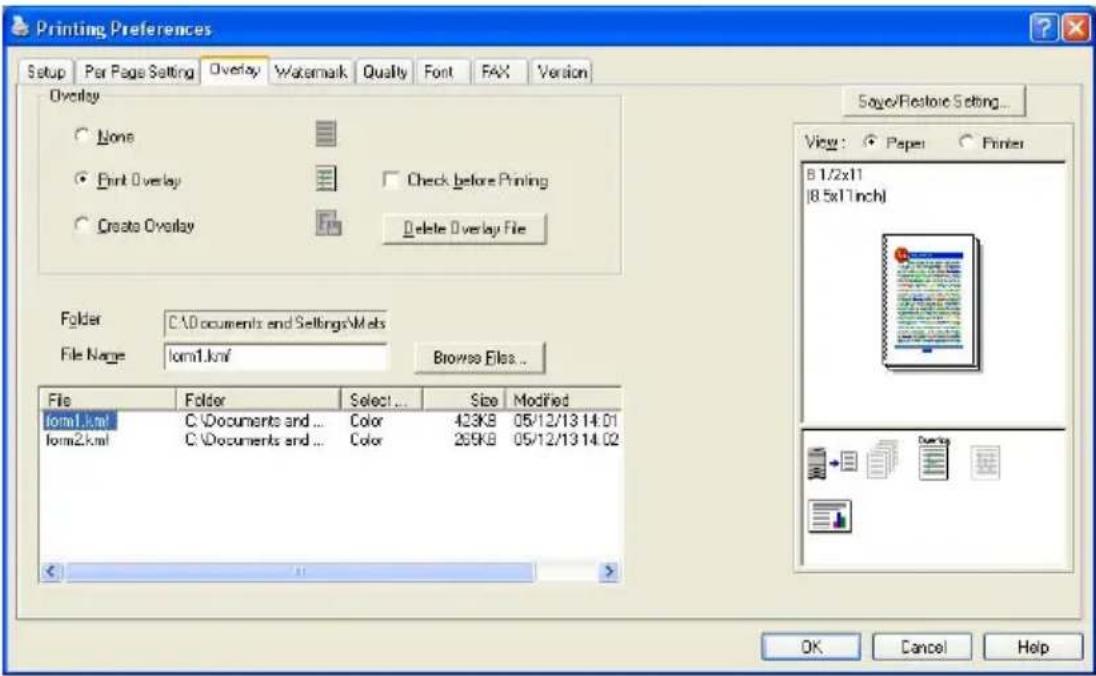Enable Check before Printing checkbox
The height and width of the screenshot is (676, 1096).
tap(391, 180)
